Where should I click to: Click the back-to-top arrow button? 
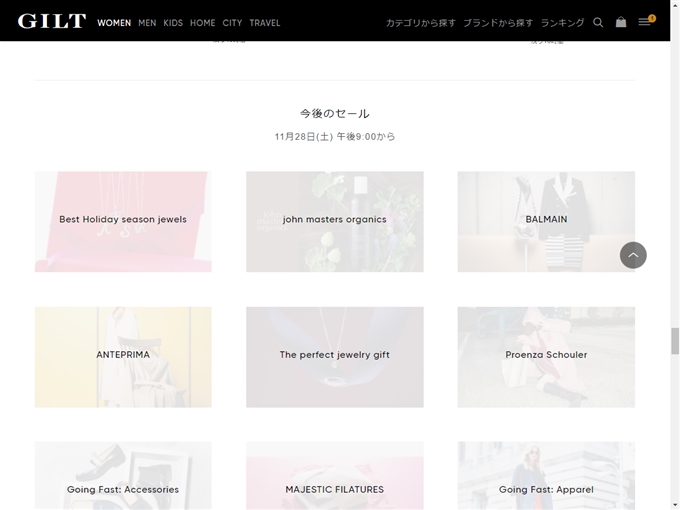pos(633,255)
